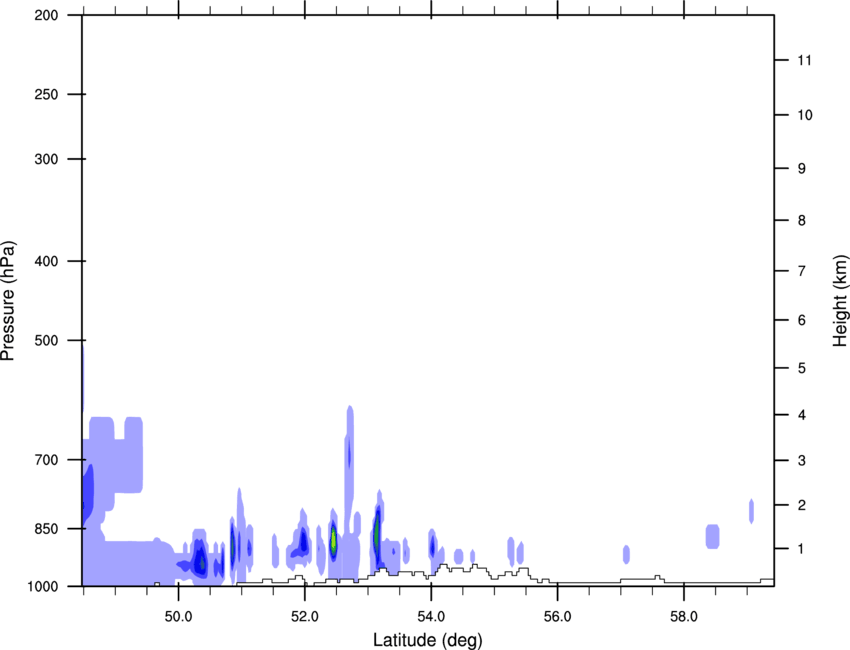Click the 1 km height label
Viewport: 850px width, 650px height.
coord(801,549)
